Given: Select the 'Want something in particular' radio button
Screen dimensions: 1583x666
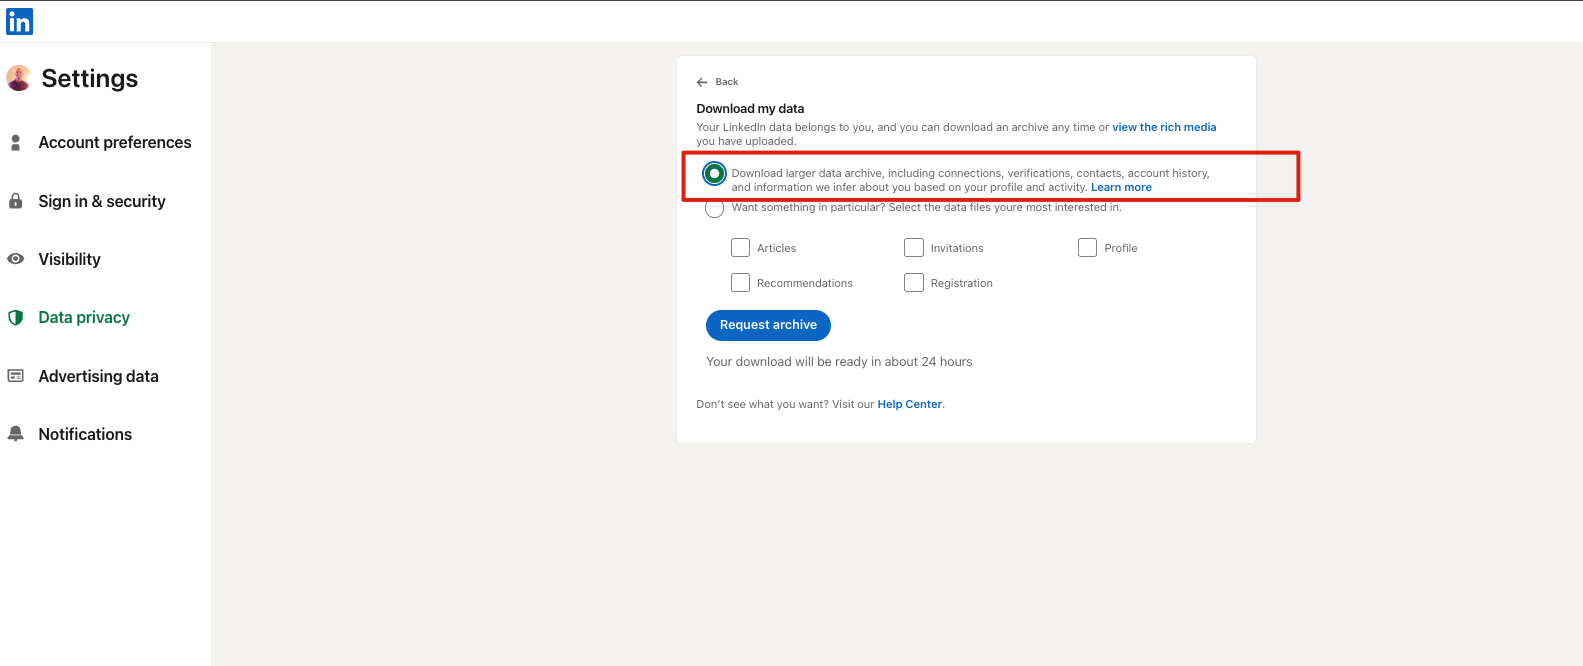Looking at the screenshot, I should coord(714,208).
